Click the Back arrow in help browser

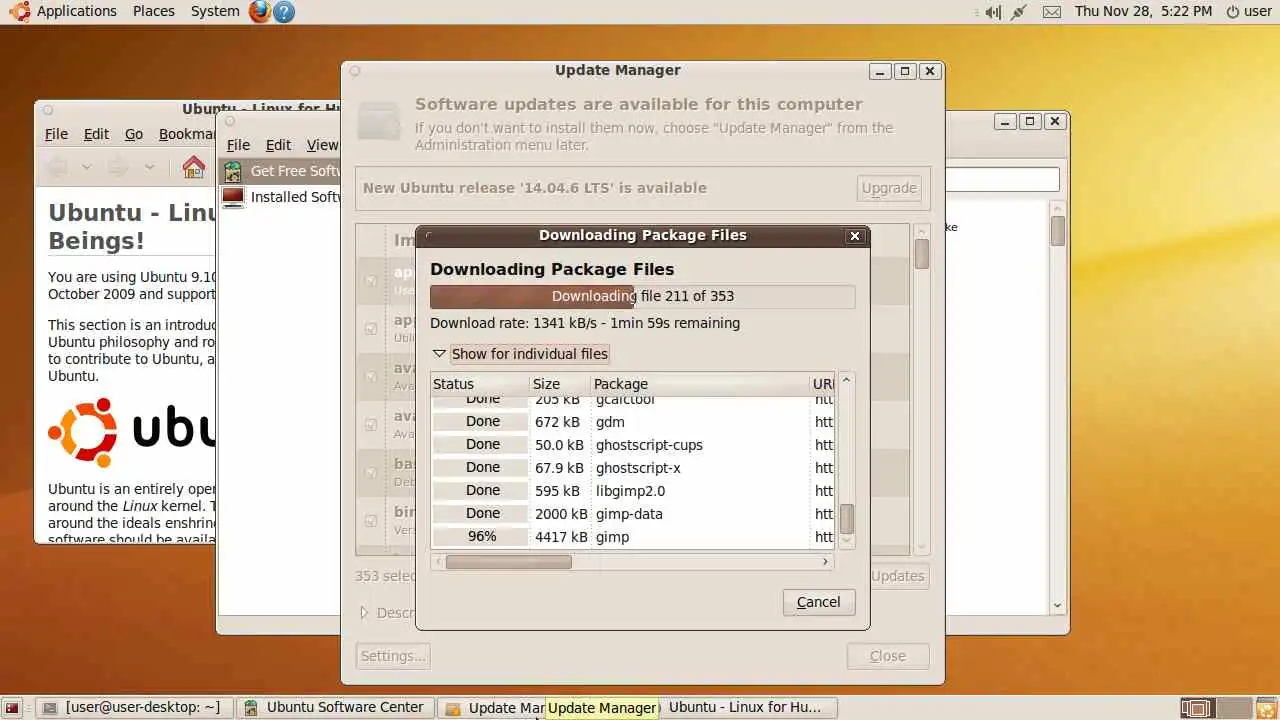[x=58, y=167]
